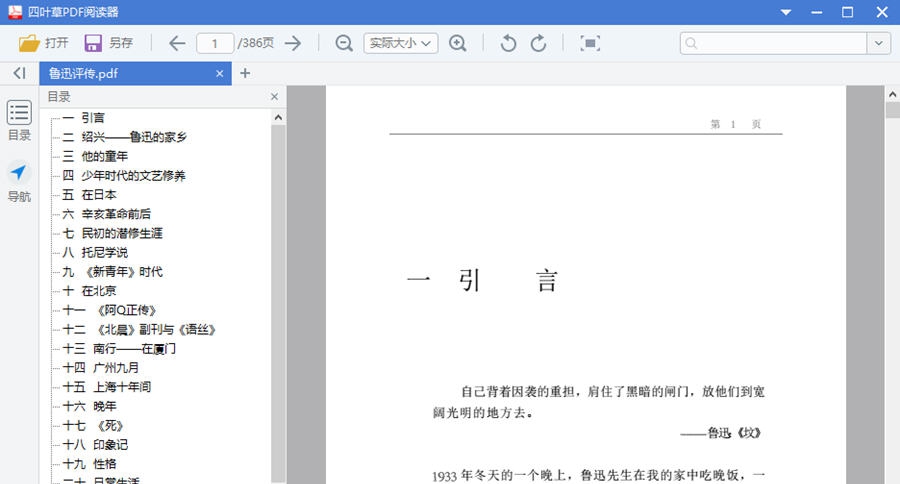
Task: Open the 实际大小 zoom level dropdown
Action: [400, 43]
